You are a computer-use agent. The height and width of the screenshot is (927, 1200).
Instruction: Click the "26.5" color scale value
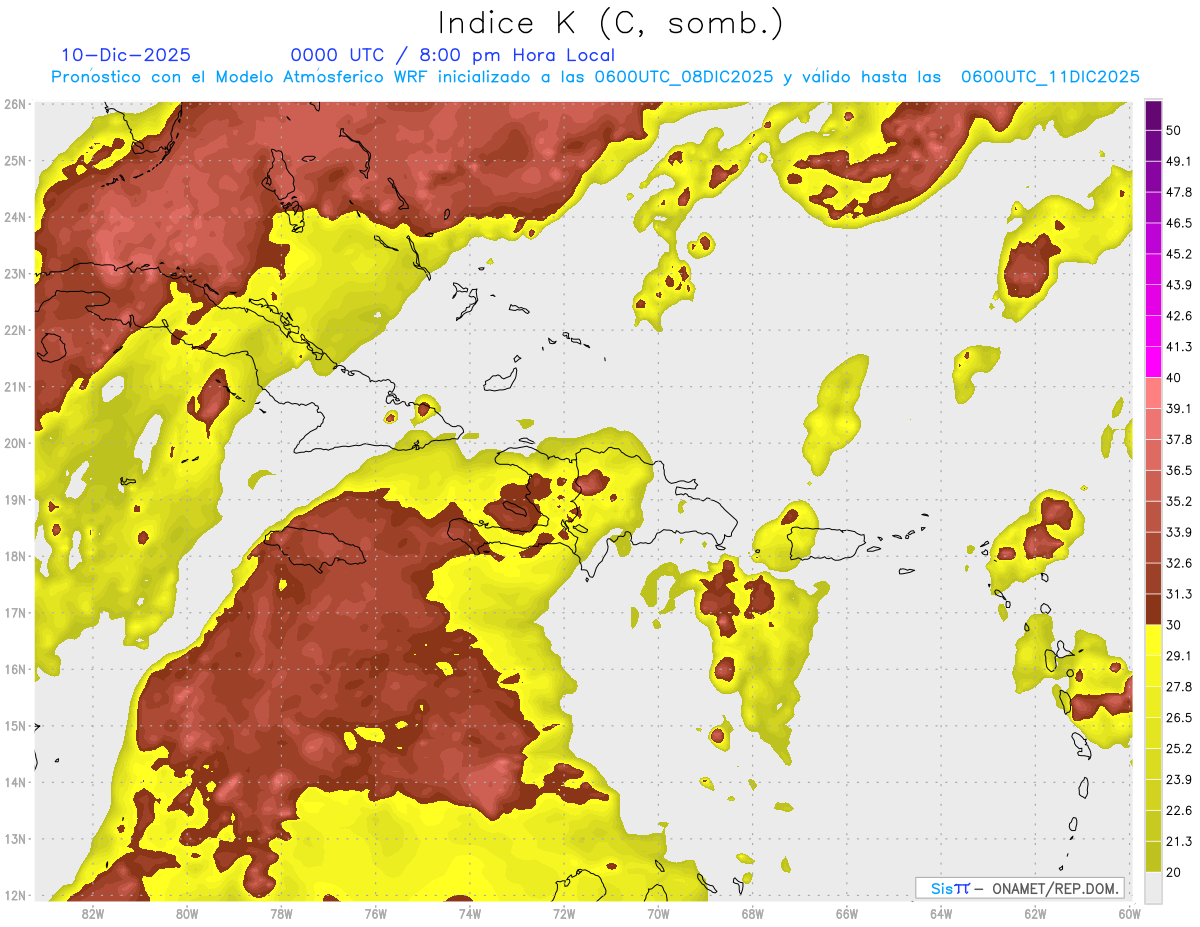(1179, 718)
